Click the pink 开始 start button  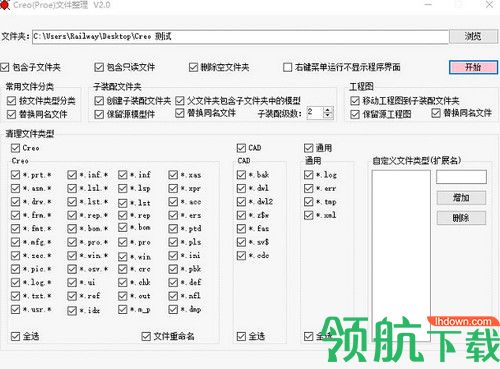pos(473,67)
